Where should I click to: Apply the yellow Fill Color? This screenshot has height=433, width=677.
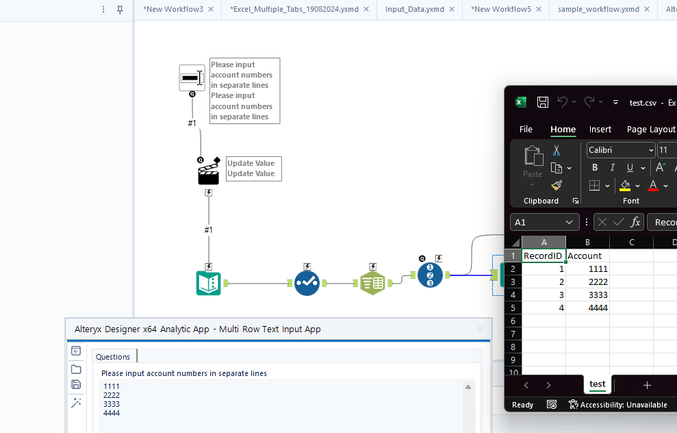[x=625, y=186]
